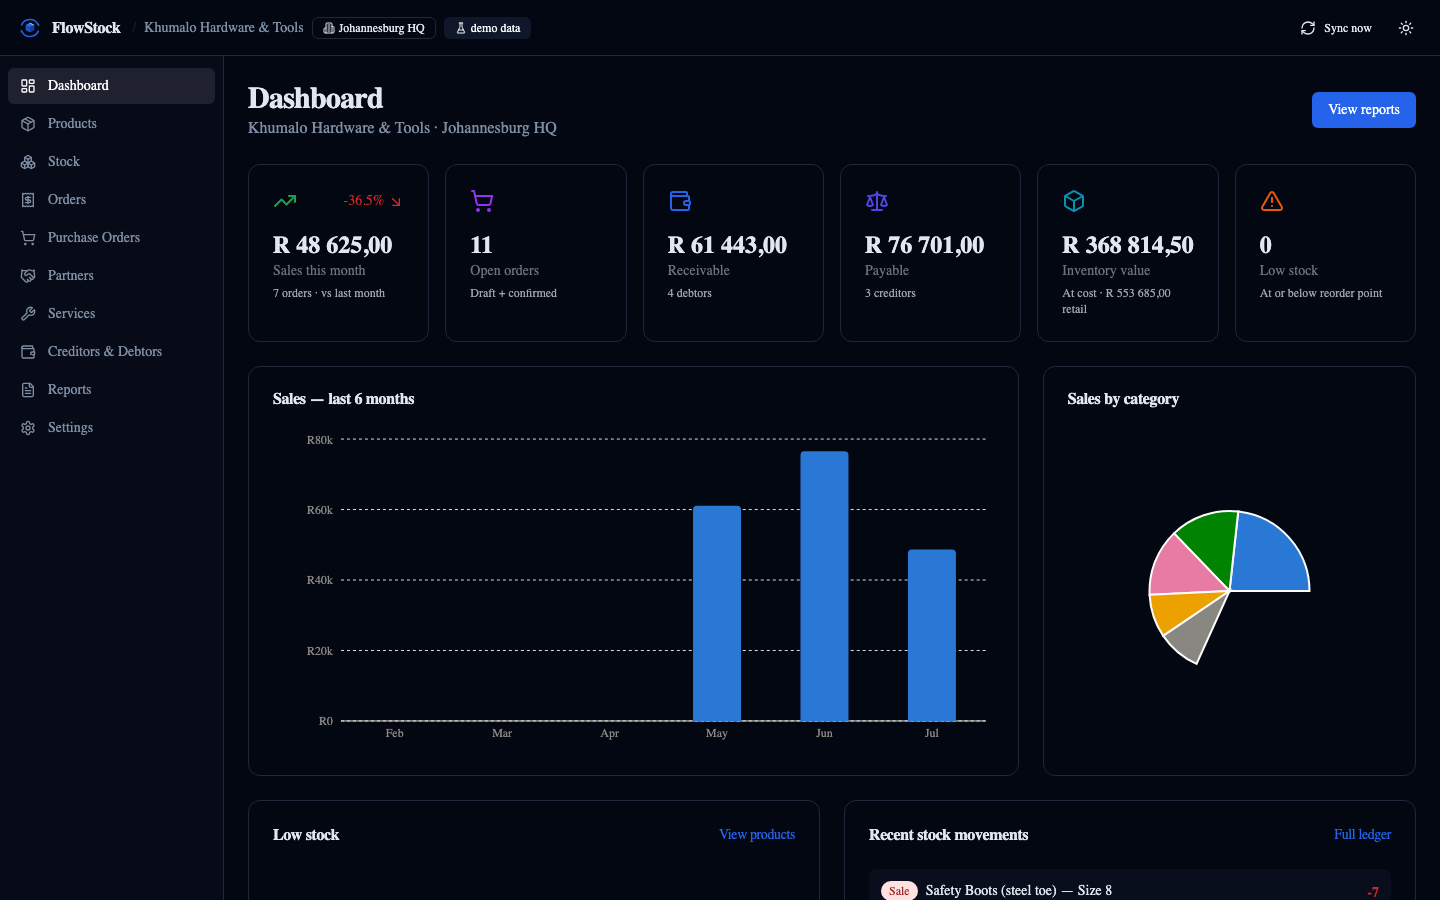Click the Partners handshake icon
This screenshot has width=1440, height=900.
click(28, 276)
